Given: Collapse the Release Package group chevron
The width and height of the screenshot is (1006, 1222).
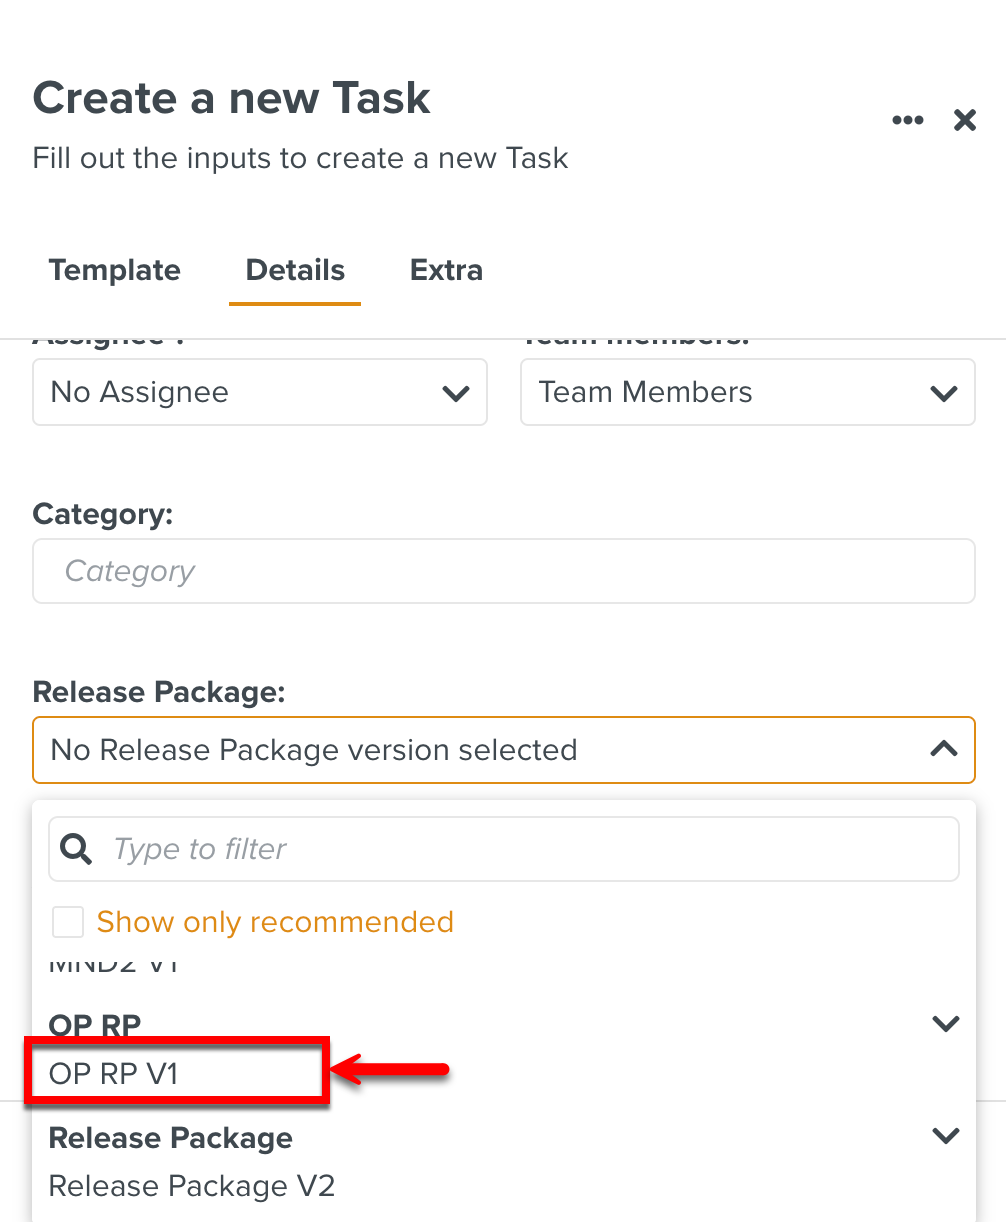Looking at the screenshot, I should 945,1136.
